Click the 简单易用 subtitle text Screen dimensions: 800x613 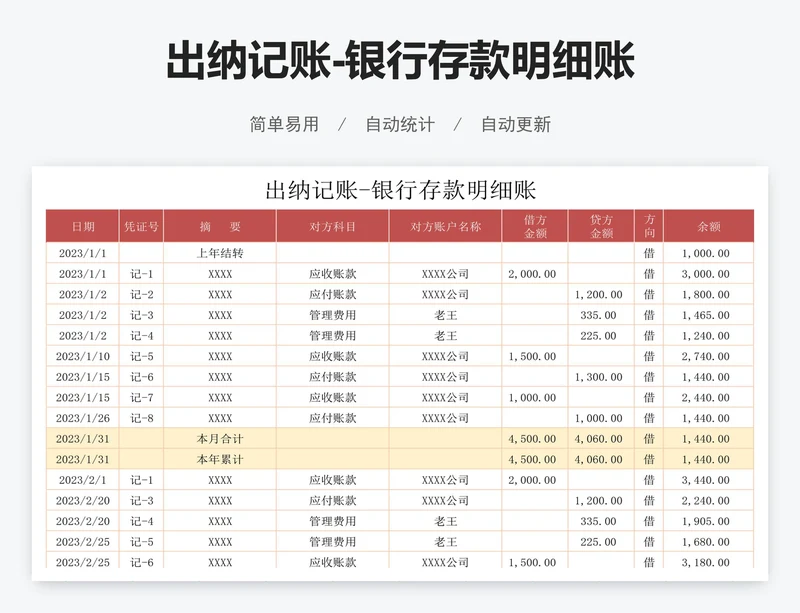[284, 124]
